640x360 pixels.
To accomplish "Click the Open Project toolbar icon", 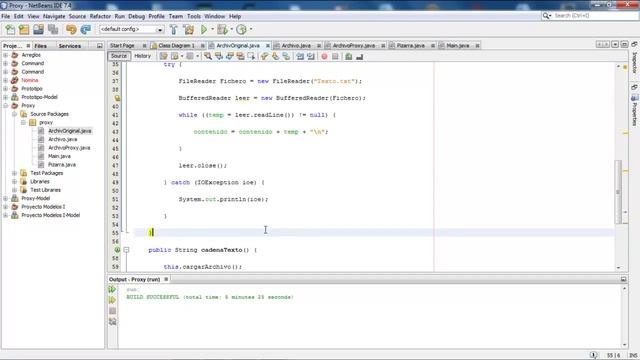I will [x=38, y=29].
